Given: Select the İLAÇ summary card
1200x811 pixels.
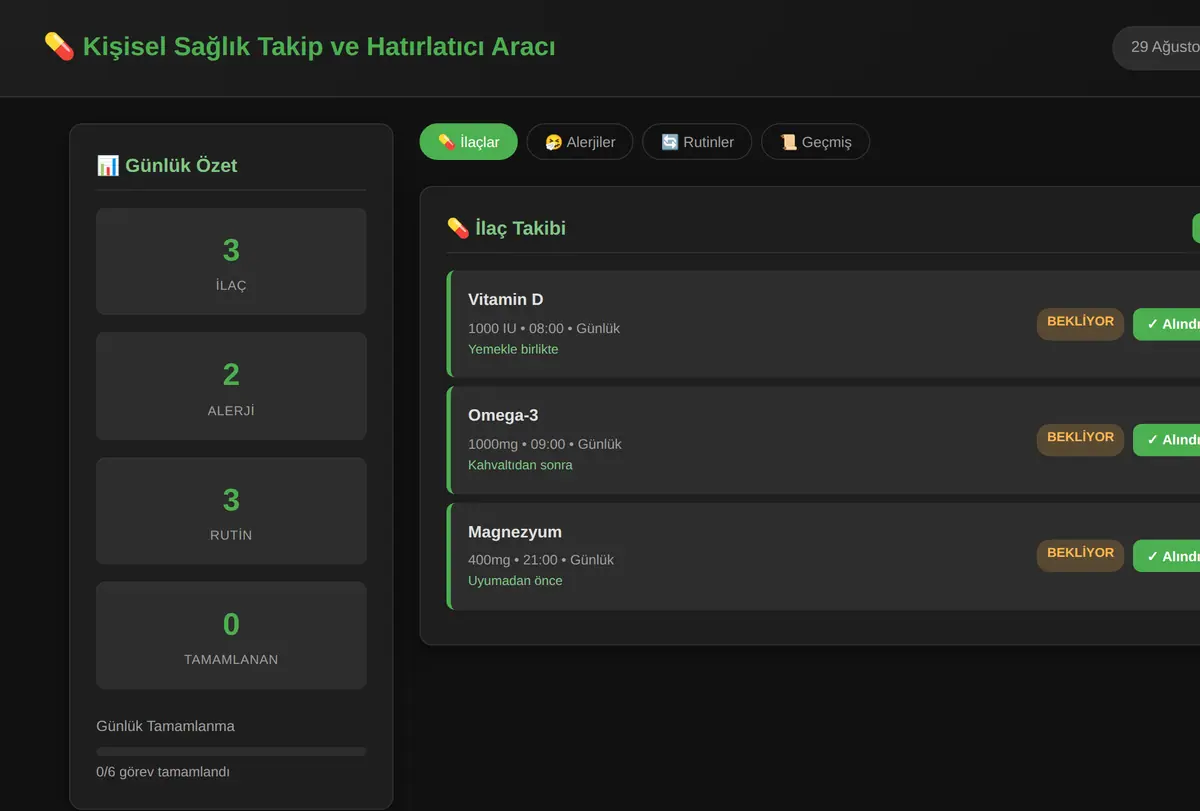Looking at the screenshot, I should pos(231,262).
